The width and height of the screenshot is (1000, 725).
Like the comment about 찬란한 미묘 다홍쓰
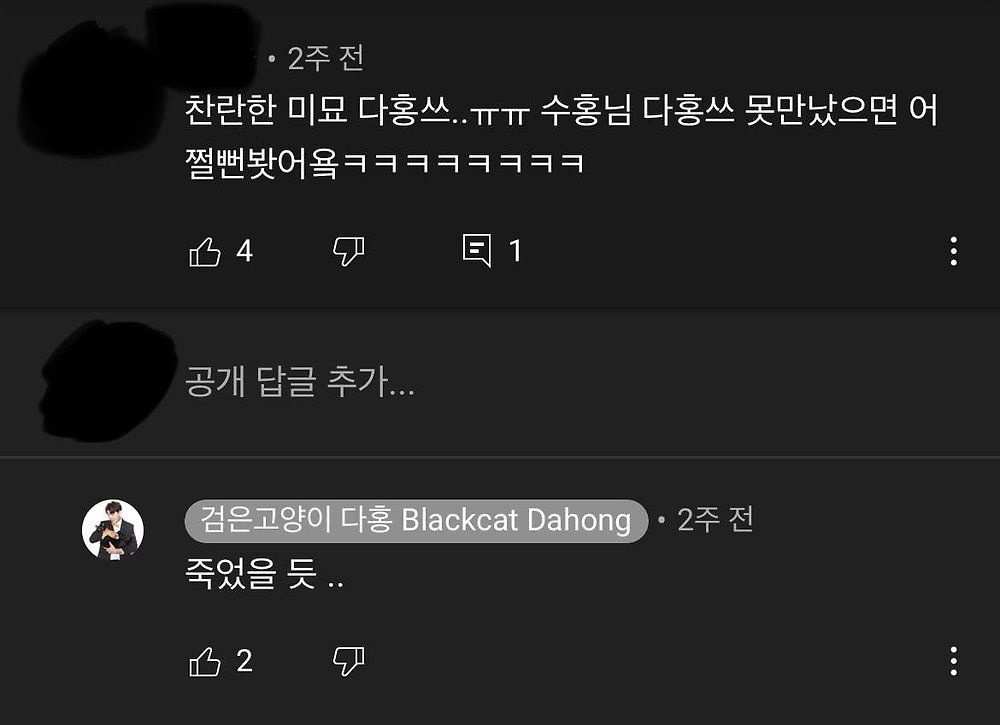205,252
